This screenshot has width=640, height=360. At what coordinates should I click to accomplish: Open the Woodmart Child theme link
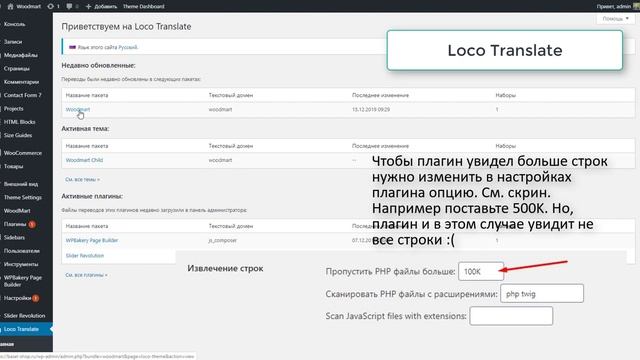[84, 160]
